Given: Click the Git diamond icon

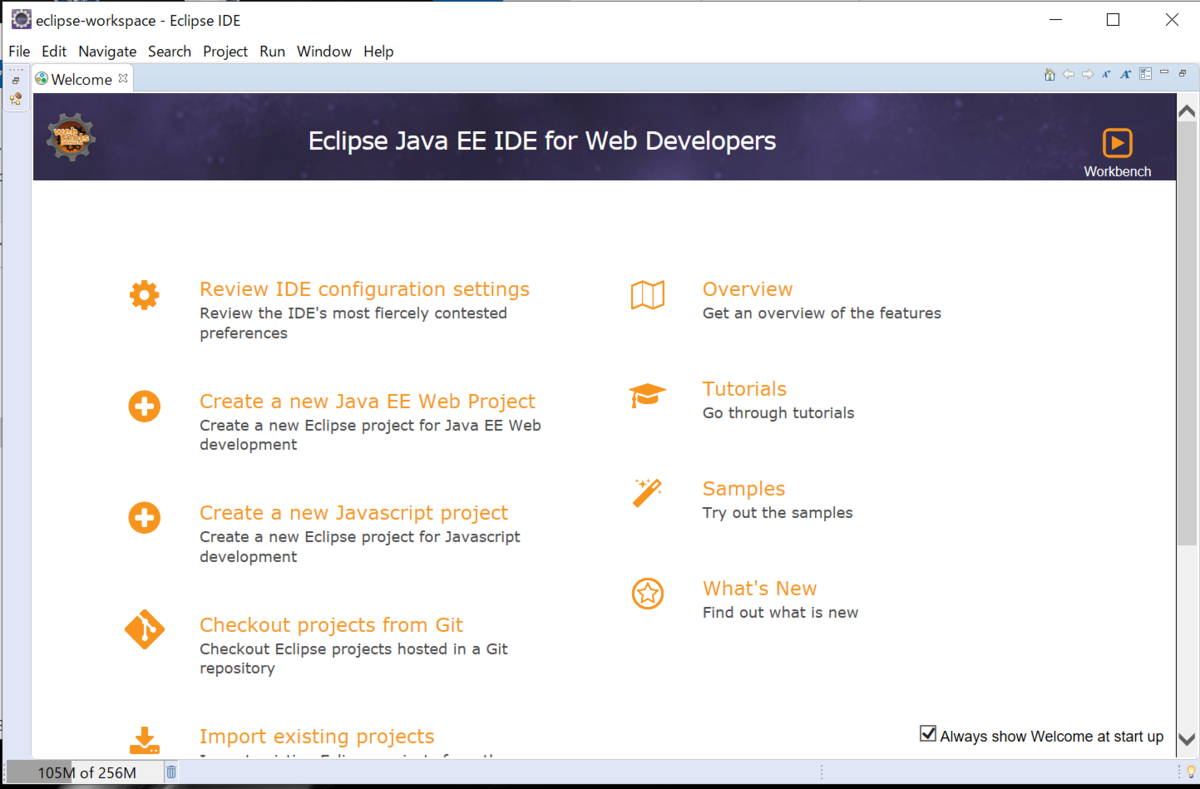Looking at the screenshot, I should coord(144,630).
